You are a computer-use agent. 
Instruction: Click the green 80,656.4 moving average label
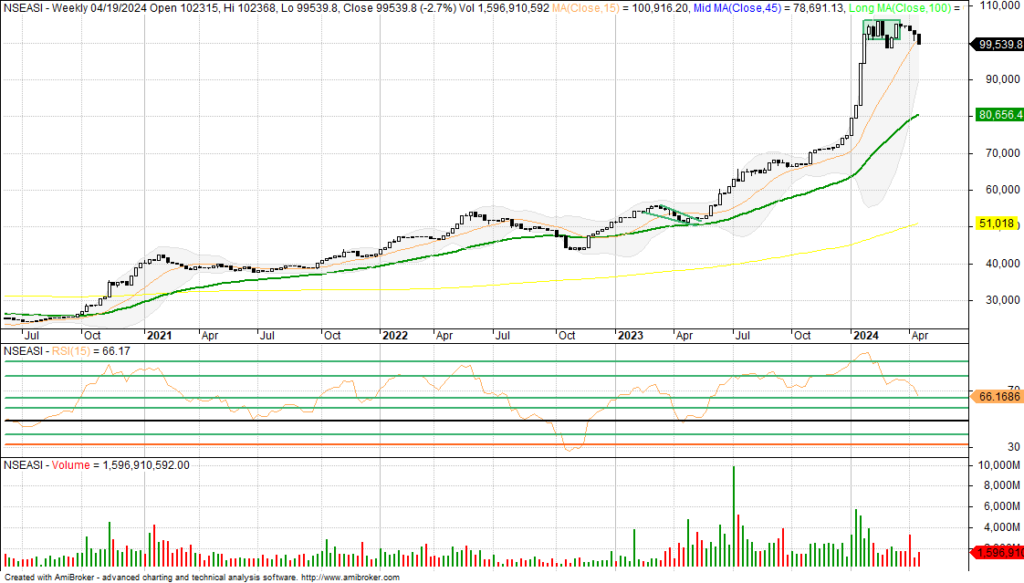(996, 116)
